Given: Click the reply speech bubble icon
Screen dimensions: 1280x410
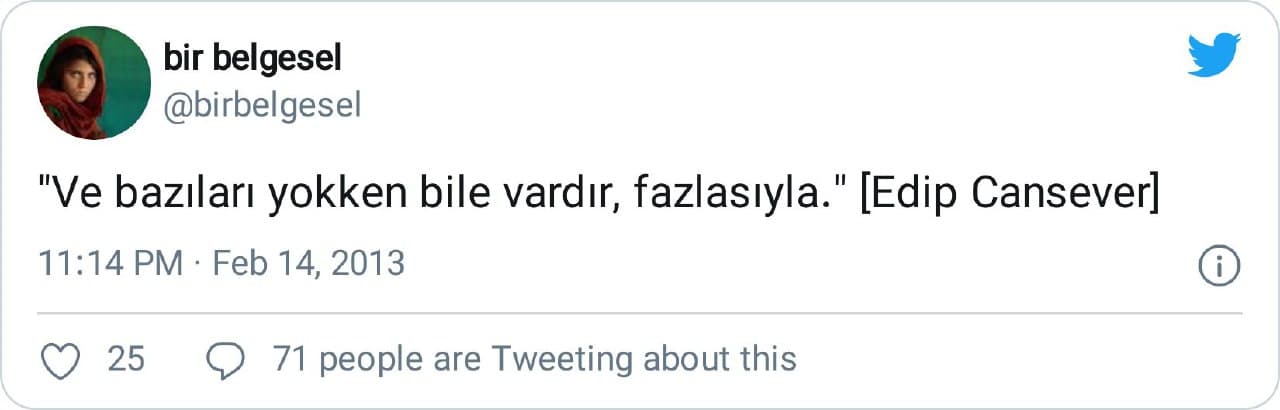Looking at the screenshot, I should coord(224,359).
